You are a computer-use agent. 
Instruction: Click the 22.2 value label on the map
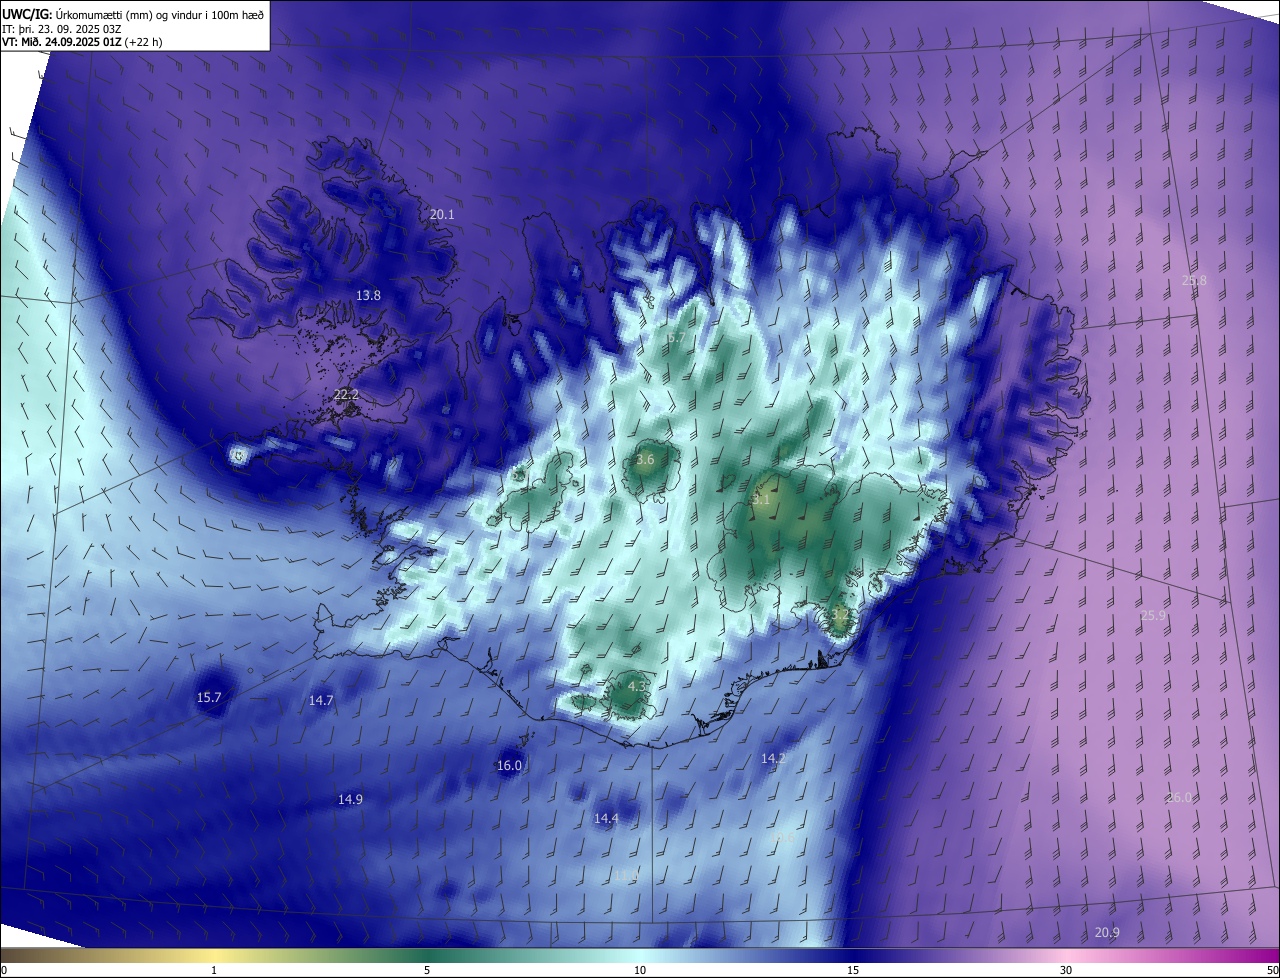(x=346, y=395)
